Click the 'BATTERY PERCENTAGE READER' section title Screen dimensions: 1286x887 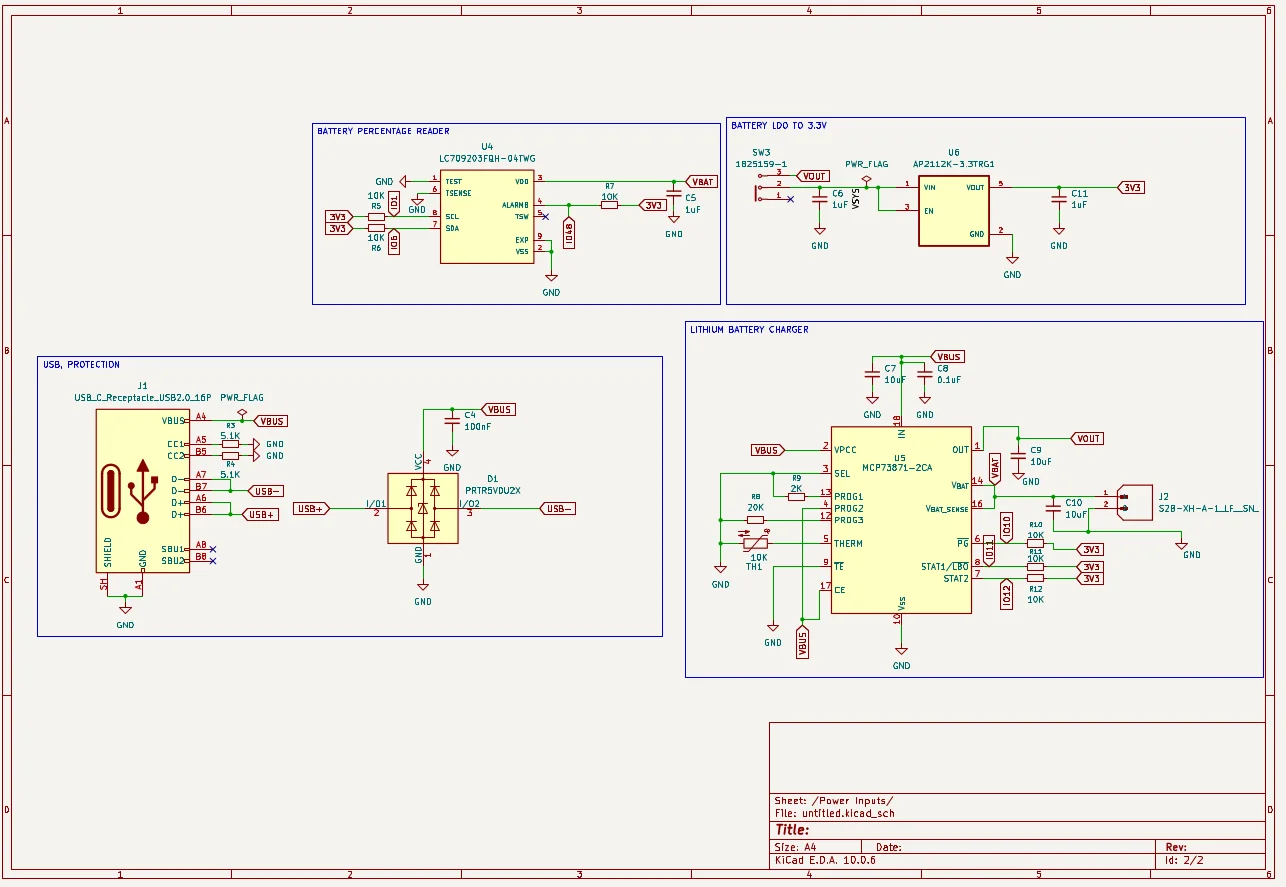[383, 131]
